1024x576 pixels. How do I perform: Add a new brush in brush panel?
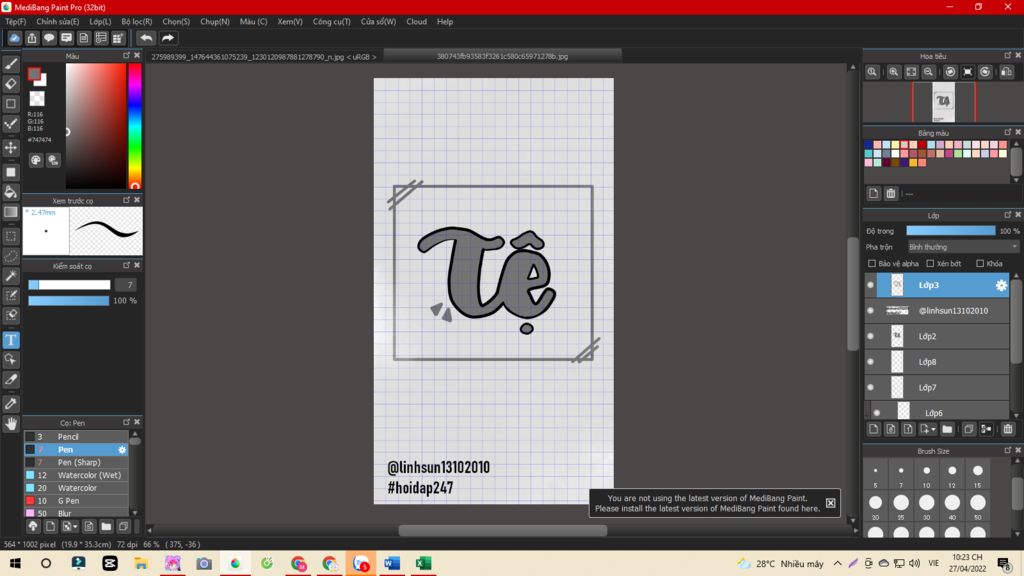(x=50, y=526)
